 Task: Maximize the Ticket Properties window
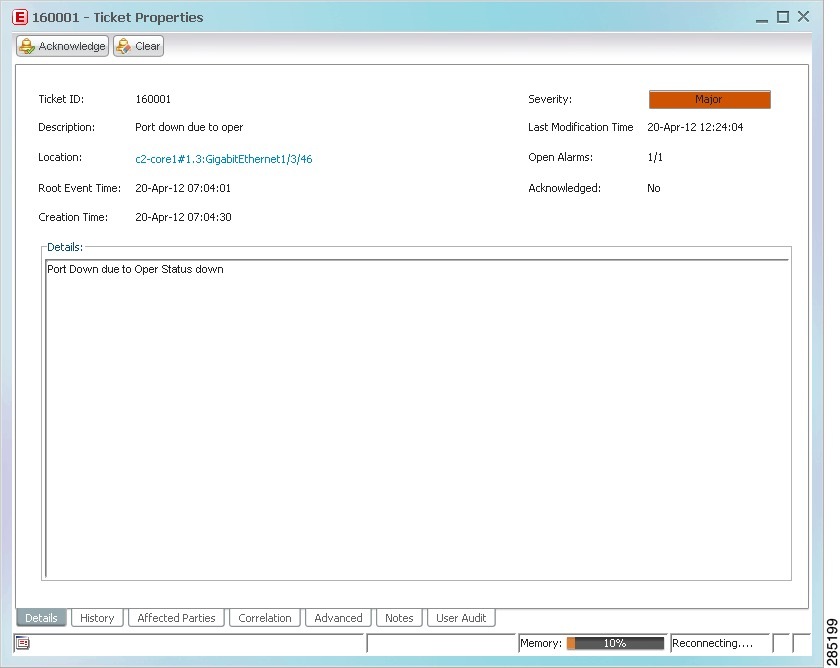tap(783, 17)
